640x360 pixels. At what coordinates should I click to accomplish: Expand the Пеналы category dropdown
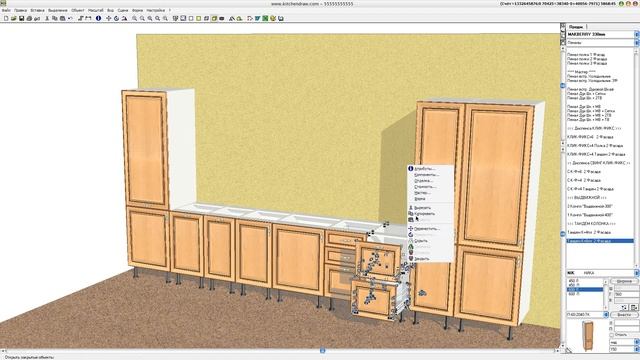point(637,42)
